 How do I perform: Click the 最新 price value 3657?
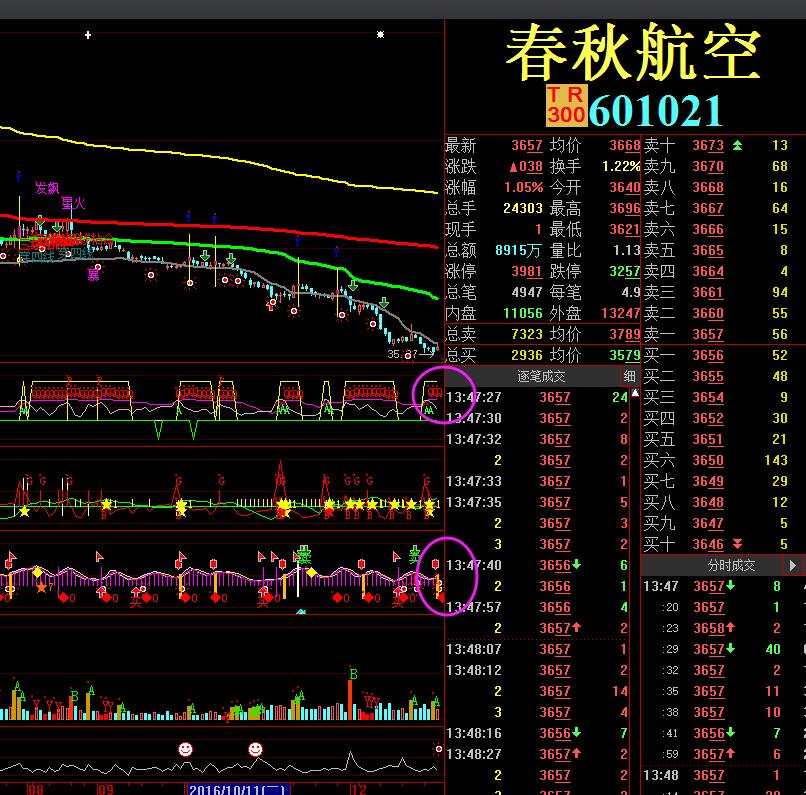[527, 145]
